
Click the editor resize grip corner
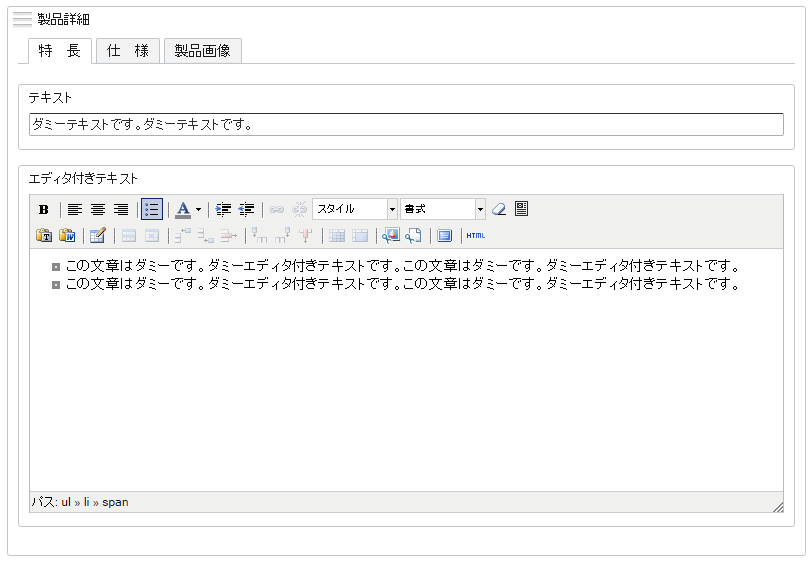pos(778,507)
